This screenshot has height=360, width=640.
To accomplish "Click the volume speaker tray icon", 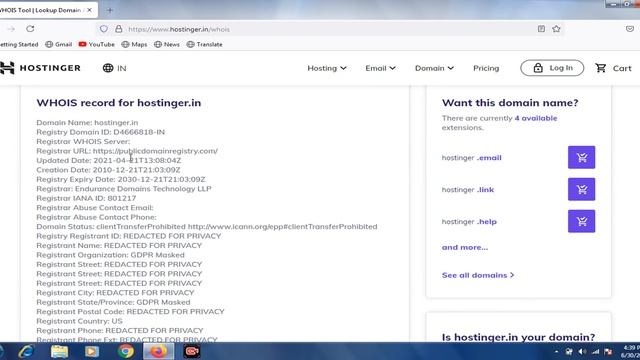I will pos(582,351).
